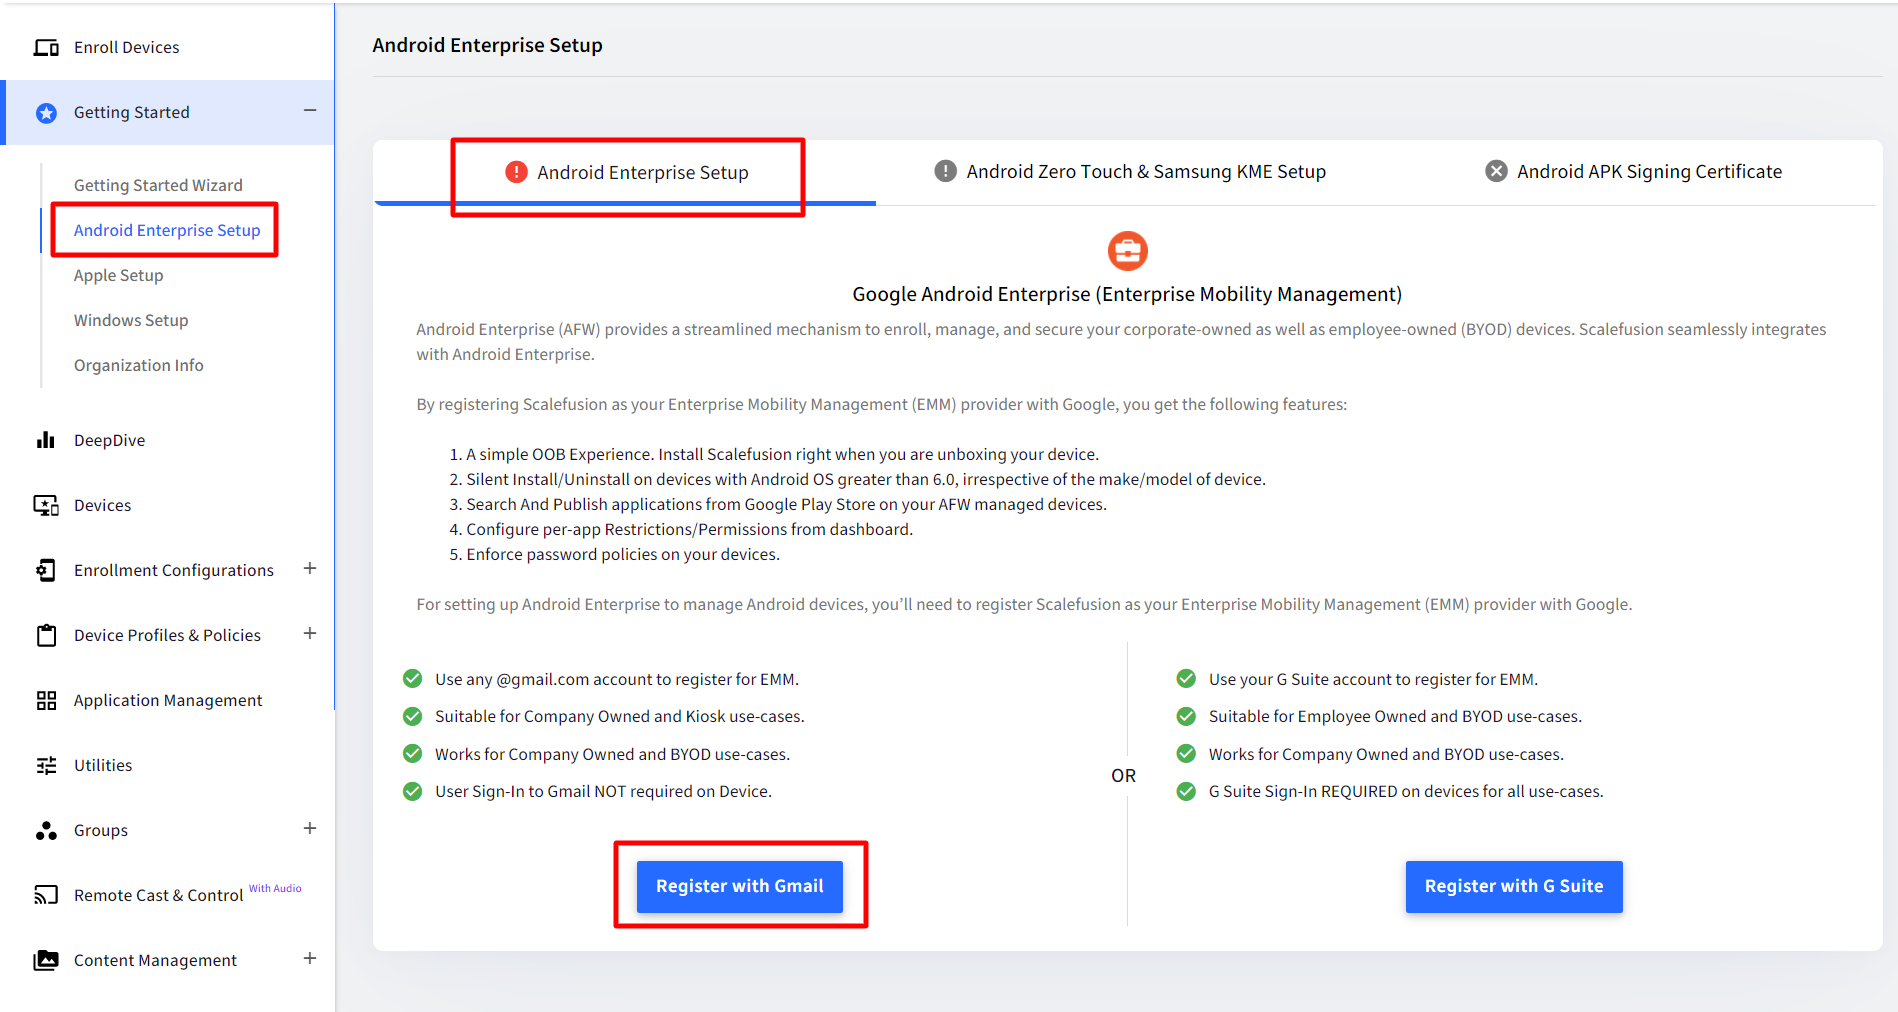Click the green check beside 'Use any @gmail.com account'
Image resolution: width=1898 pixels, height=1012 pixels.
pyautogui.click(x=412, y=679)
